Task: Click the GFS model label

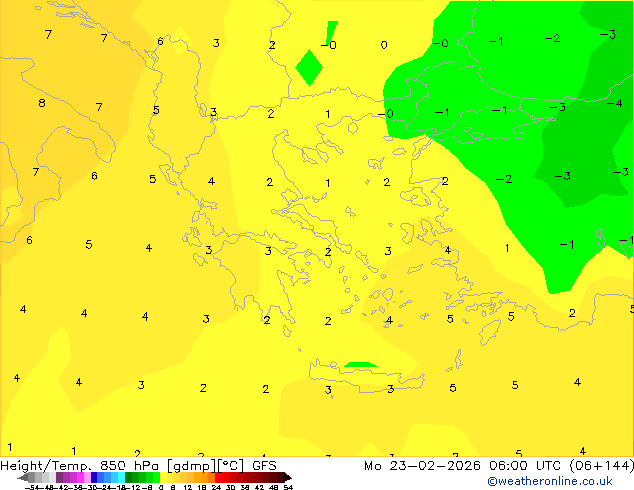Action: click(x=264, y=466)
